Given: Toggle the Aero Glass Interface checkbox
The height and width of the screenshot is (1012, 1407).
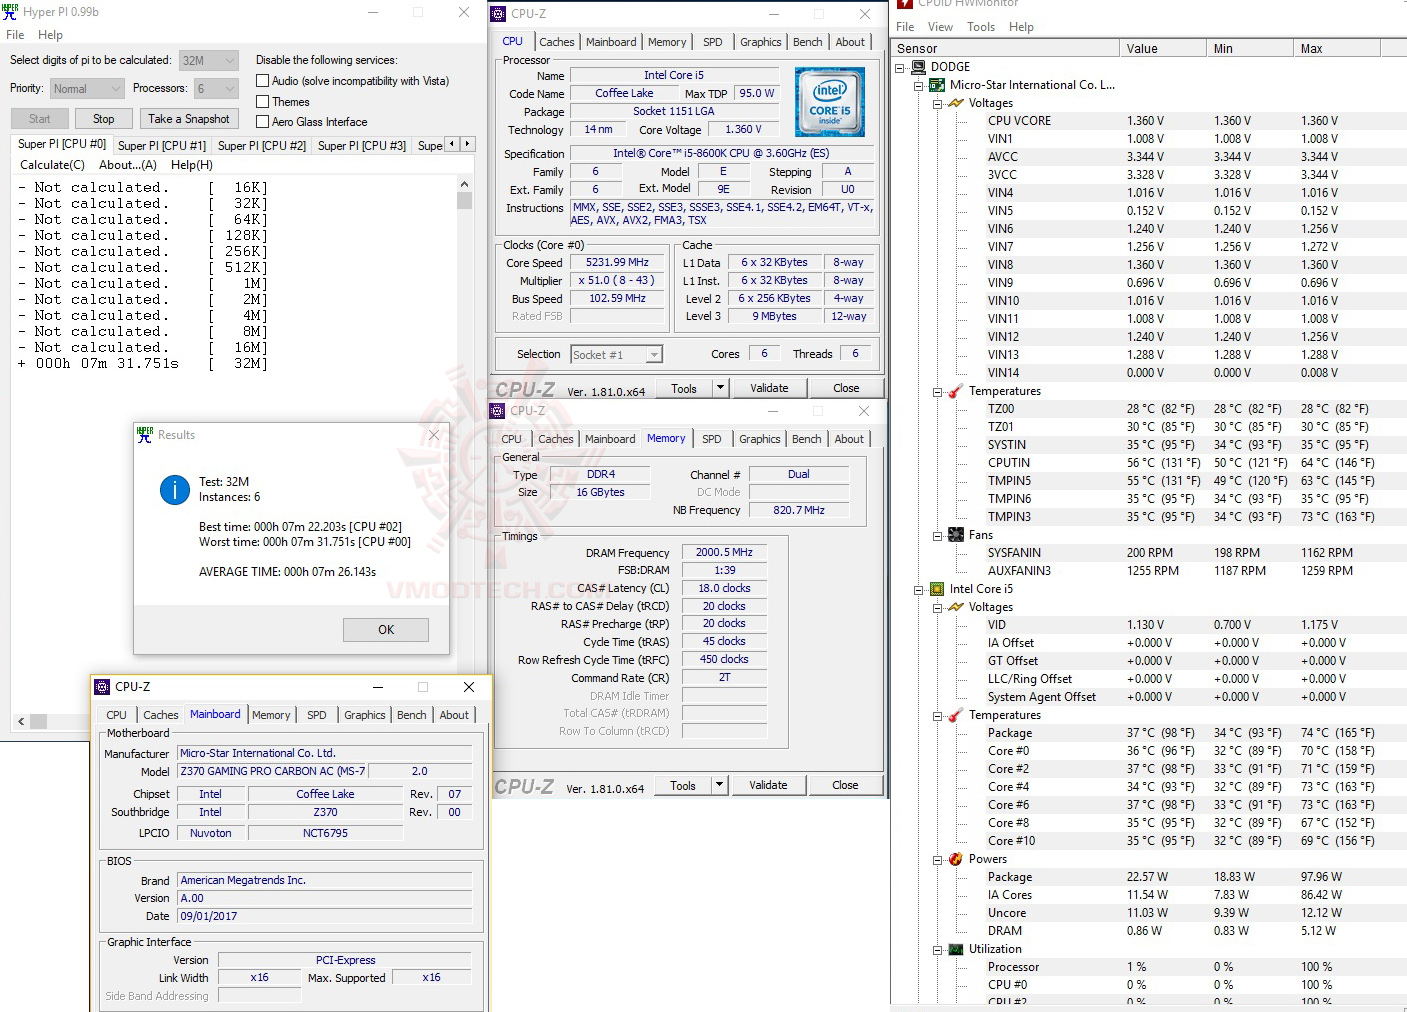Looking at the screenshot, I should click(262, 121).
